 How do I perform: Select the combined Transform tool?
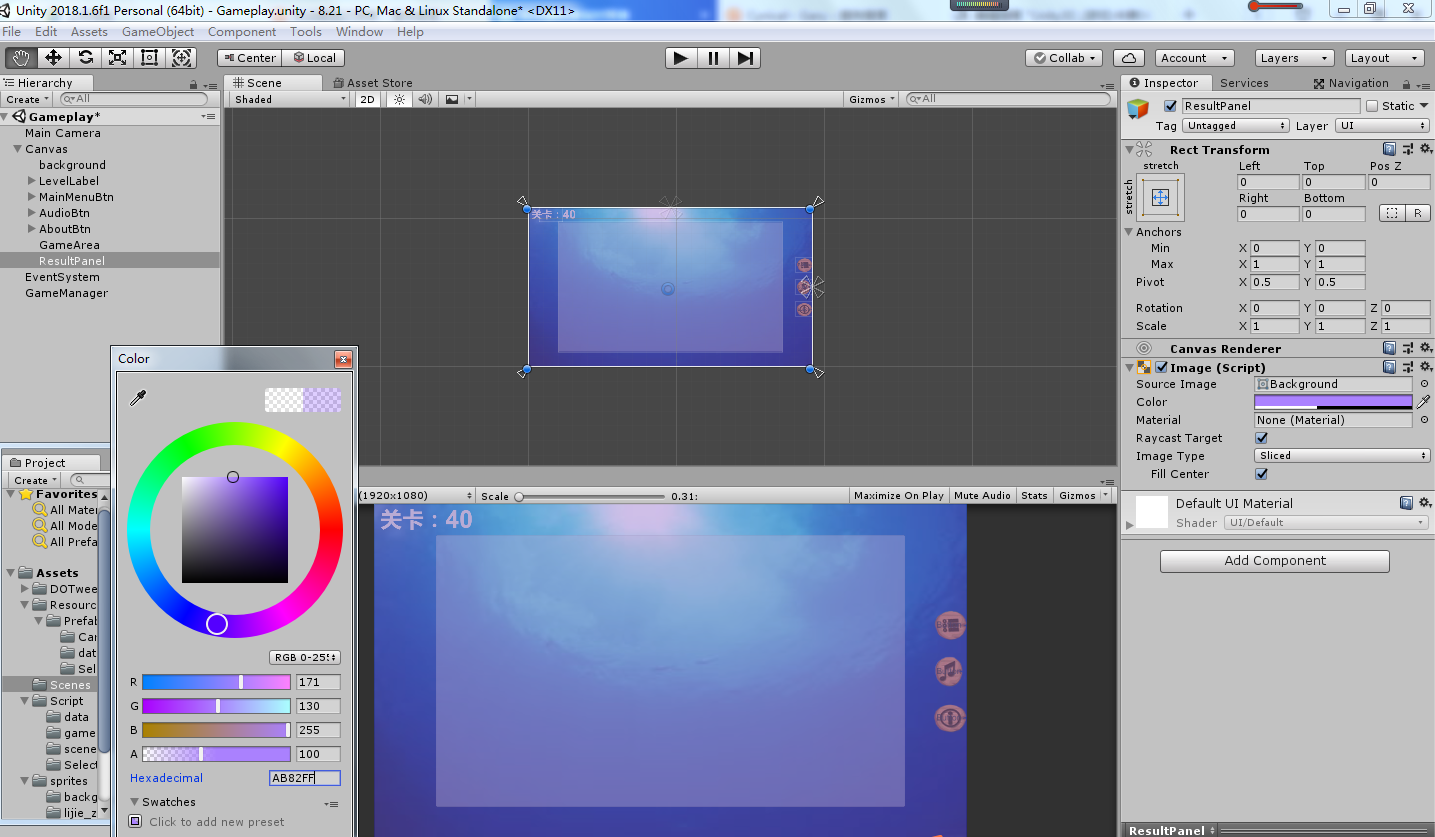[x=181, y=58]
